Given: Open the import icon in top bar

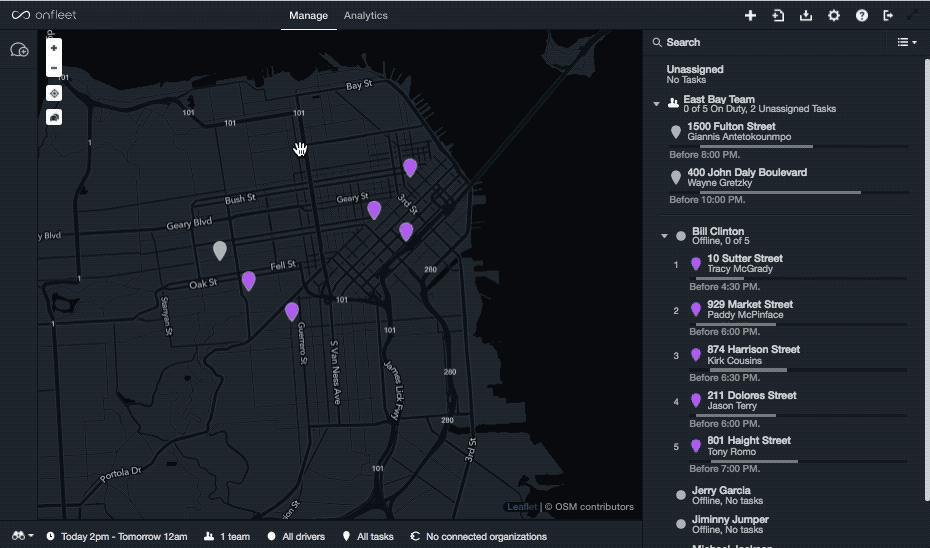Looking at the screenshot, I should [x=778, y=16].
